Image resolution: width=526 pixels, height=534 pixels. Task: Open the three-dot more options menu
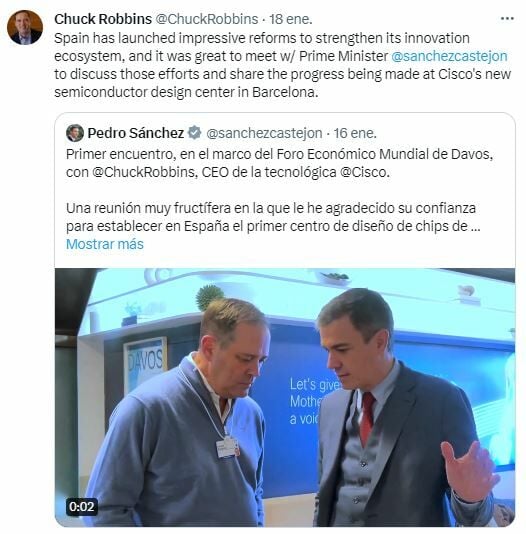[x=507, y=19]
